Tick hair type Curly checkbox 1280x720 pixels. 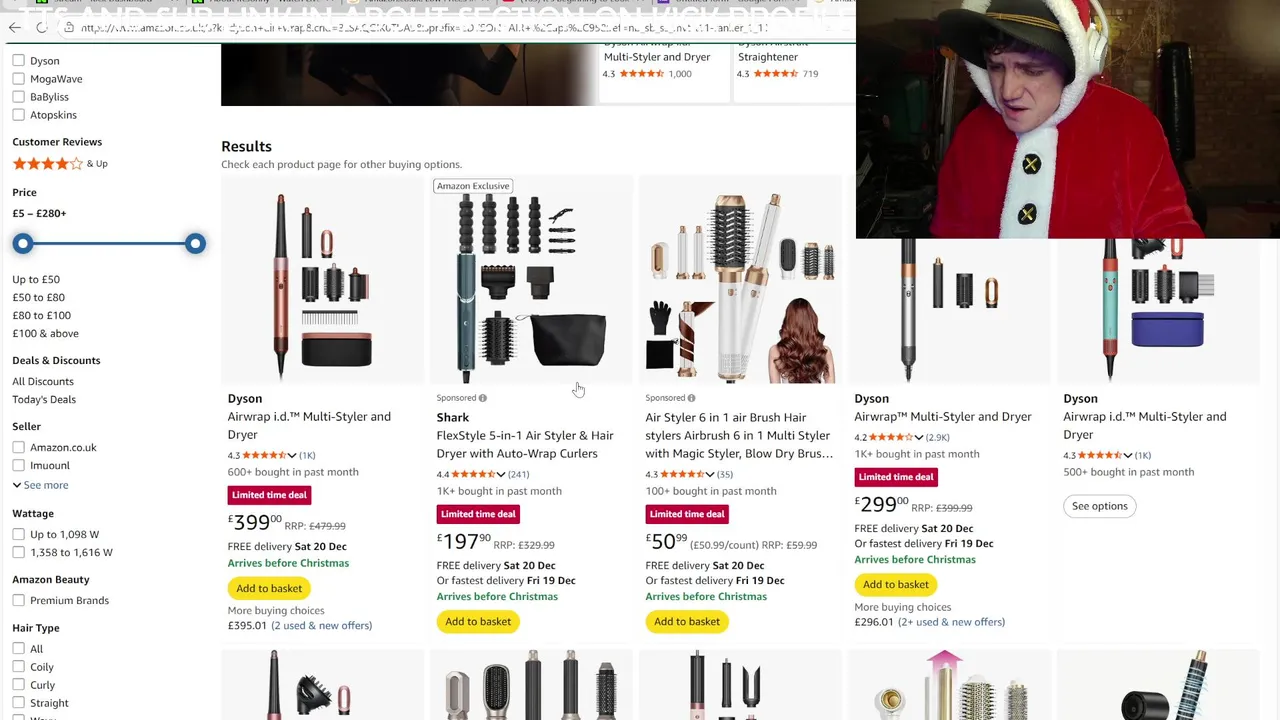click(18, 685)
